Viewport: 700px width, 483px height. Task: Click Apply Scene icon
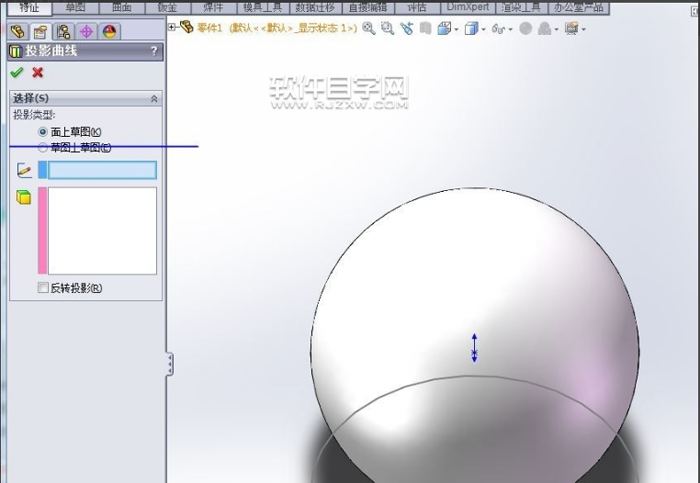[545, 29]
